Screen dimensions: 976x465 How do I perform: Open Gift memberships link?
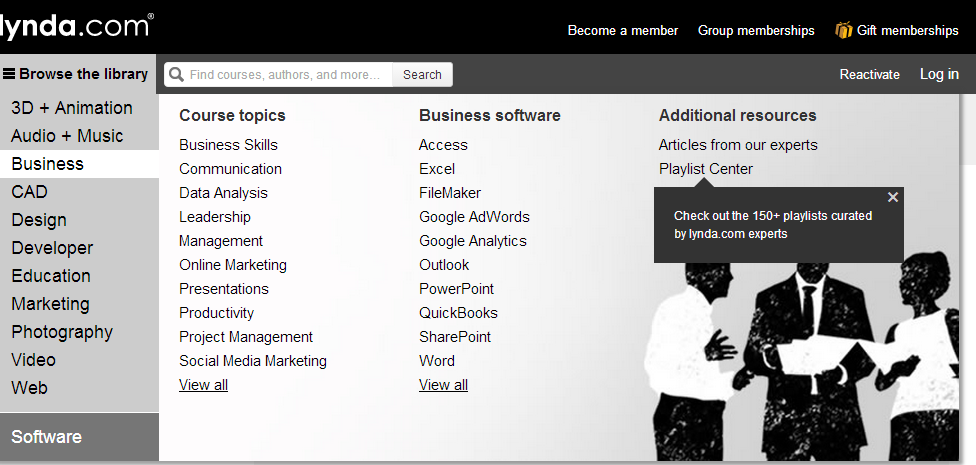(908, 31)
